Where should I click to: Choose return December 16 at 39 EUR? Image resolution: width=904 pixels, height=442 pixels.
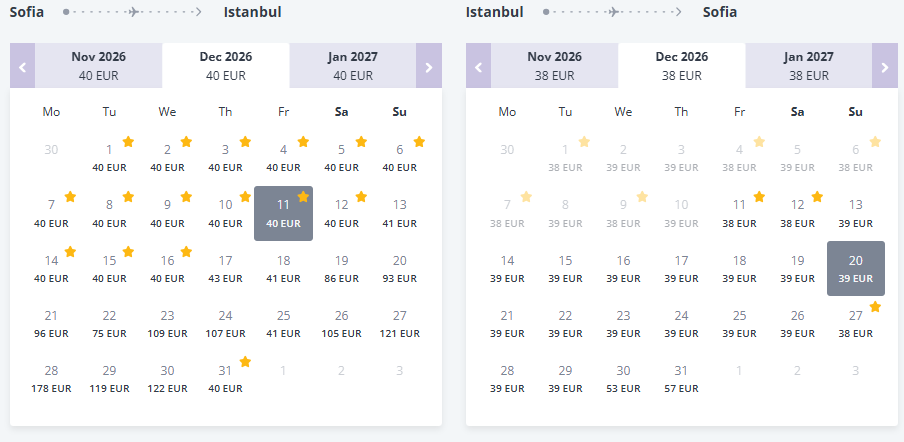[x=623, y=269]
